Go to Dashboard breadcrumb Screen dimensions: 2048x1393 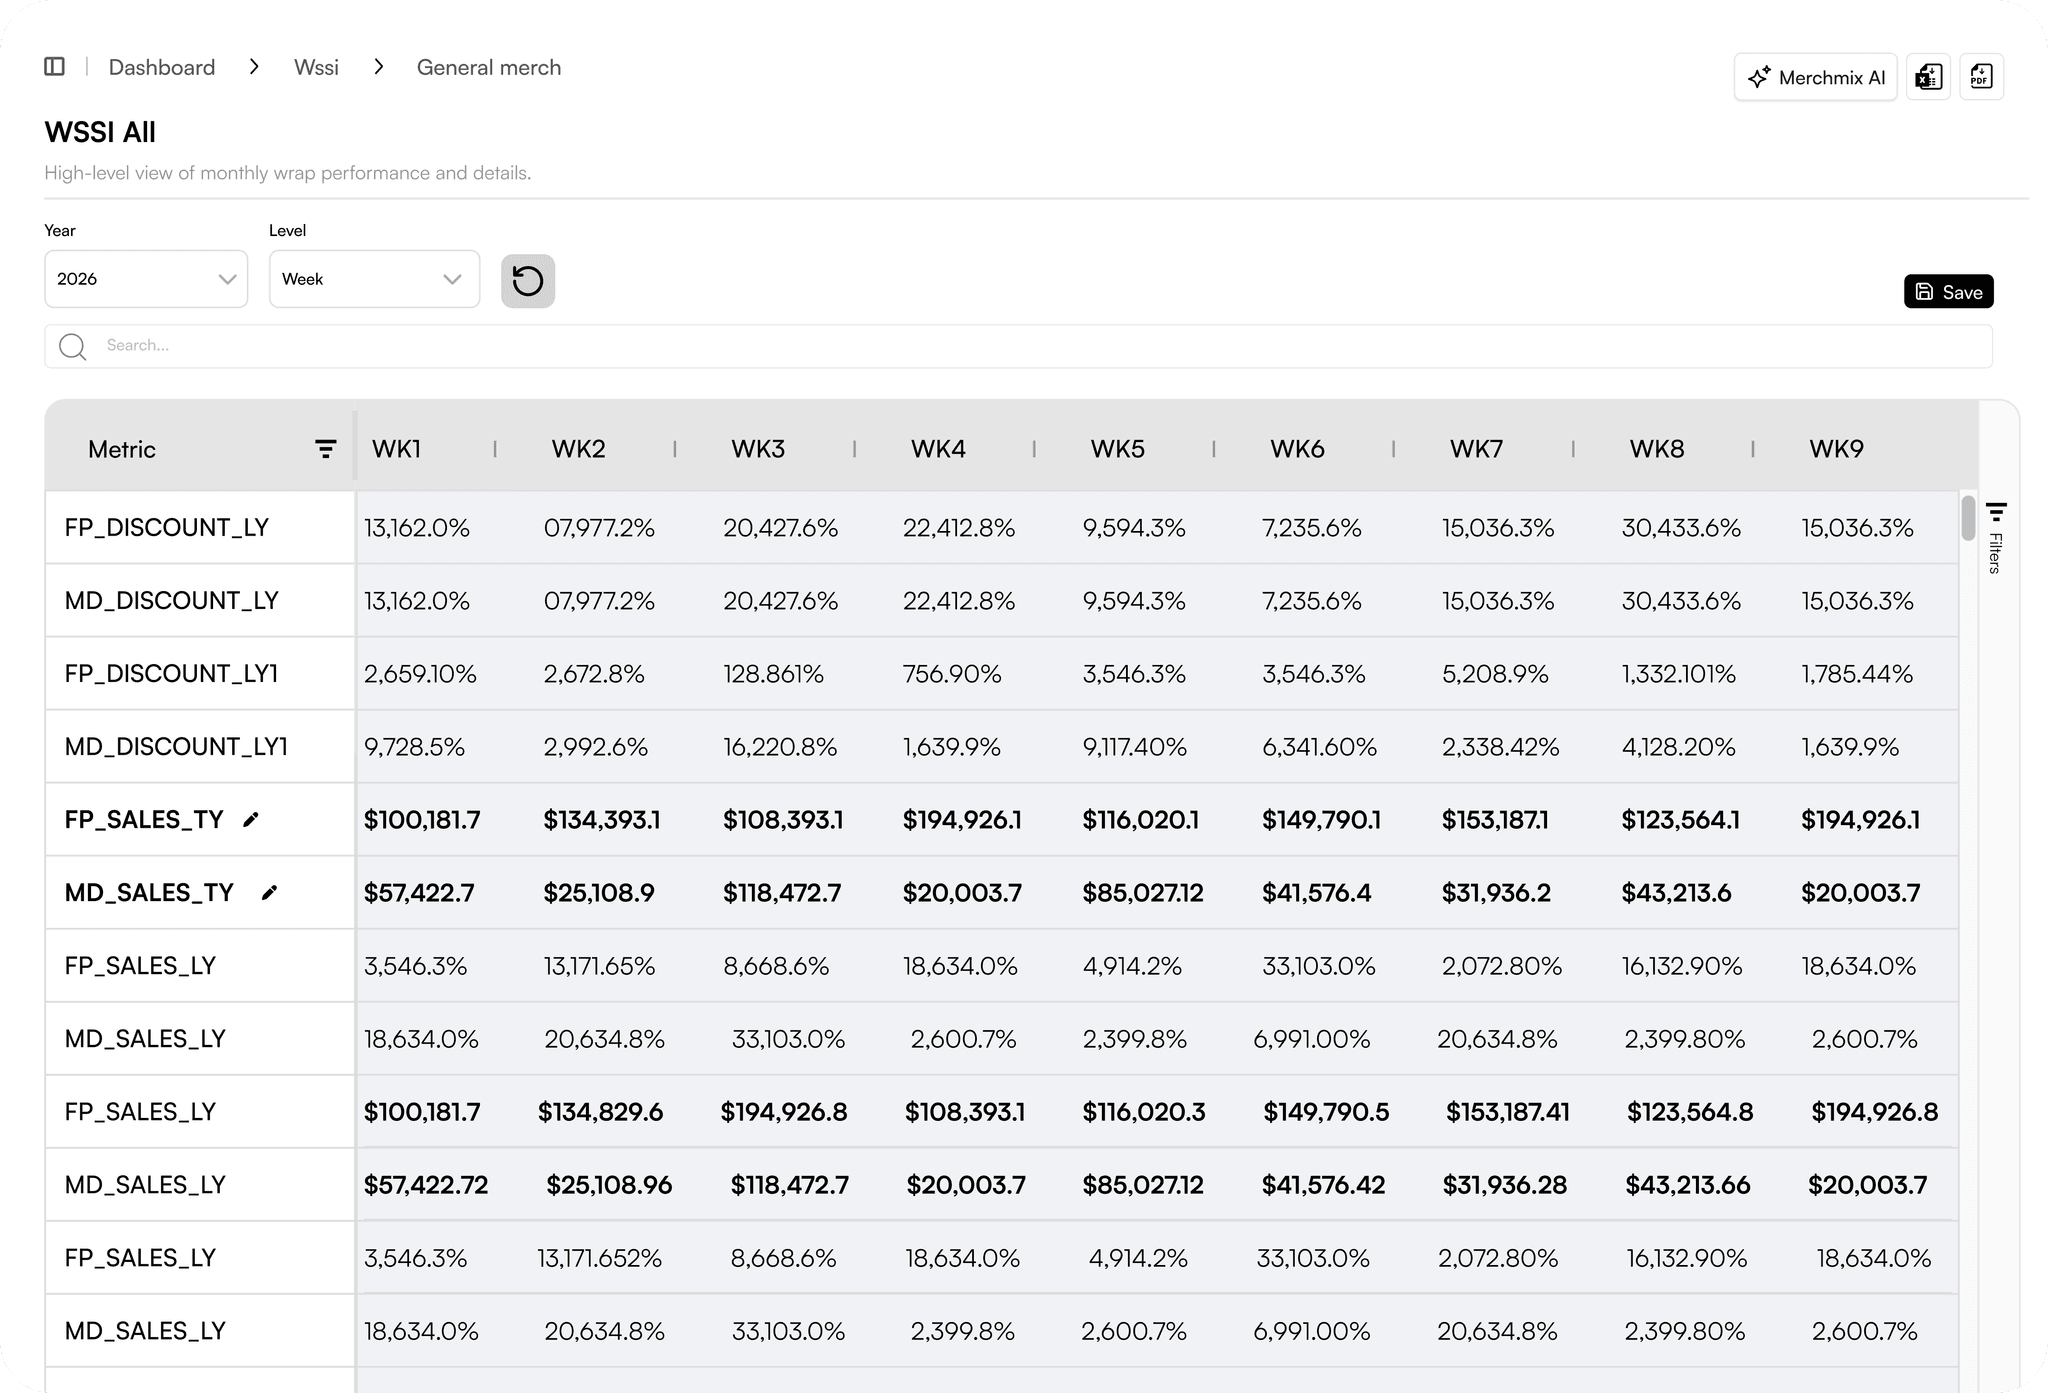pyautogui.click(x=162, y=67)
